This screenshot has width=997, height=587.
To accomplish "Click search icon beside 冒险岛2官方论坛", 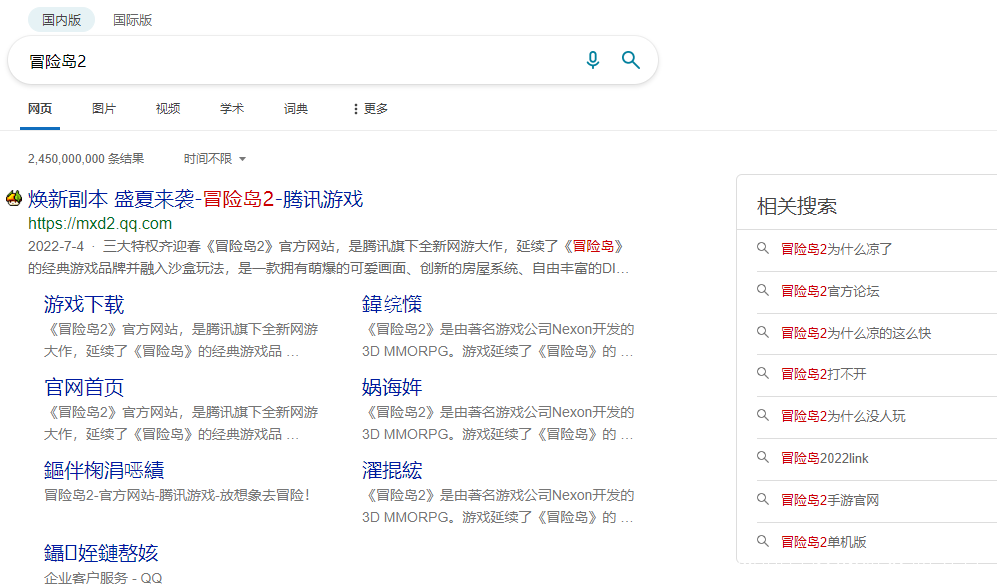I will [x=763, y=291].
